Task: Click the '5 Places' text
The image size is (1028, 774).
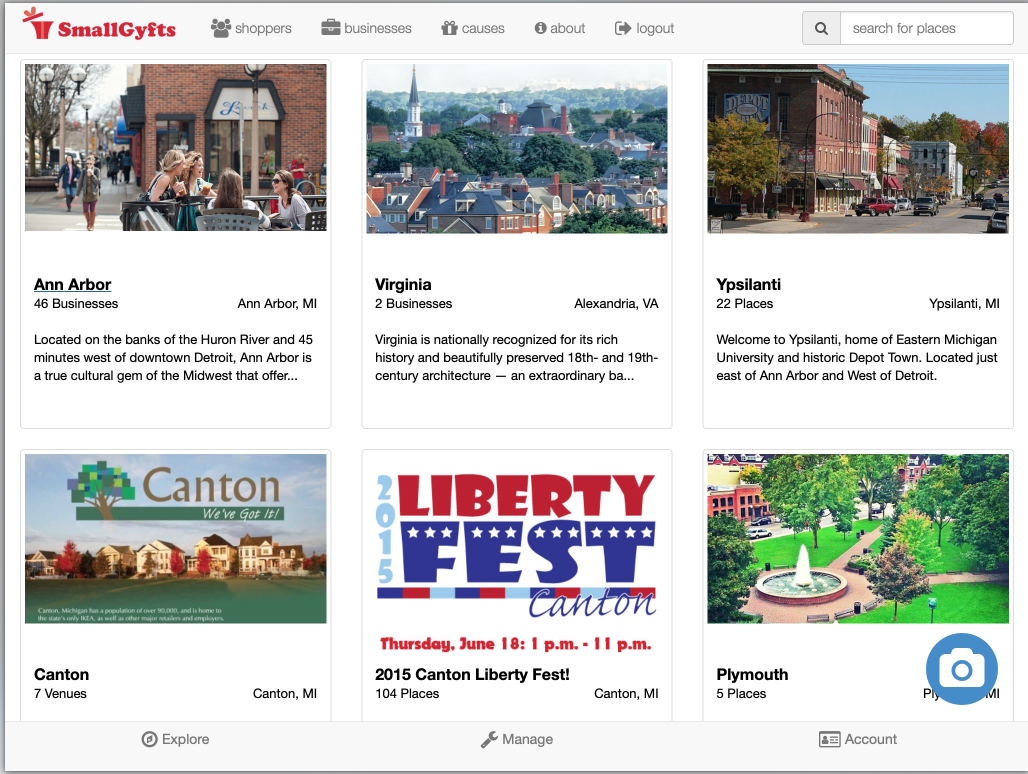Action: tap(741, 693)
